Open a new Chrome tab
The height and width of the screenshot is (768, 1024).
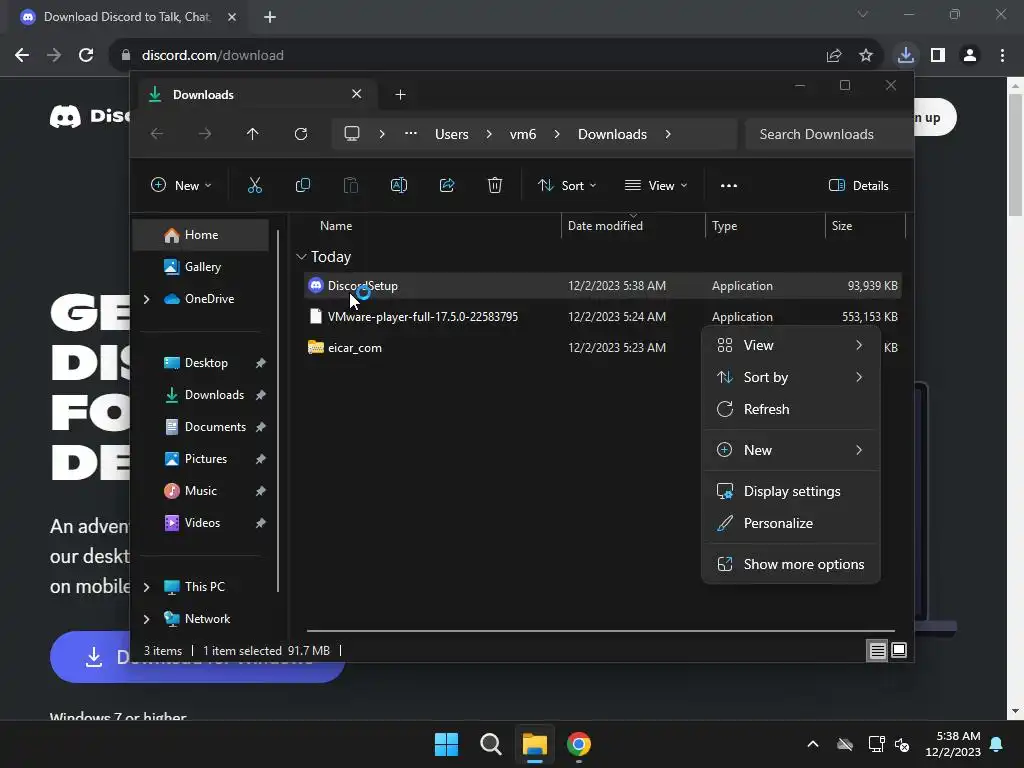(x=270, y=17)
